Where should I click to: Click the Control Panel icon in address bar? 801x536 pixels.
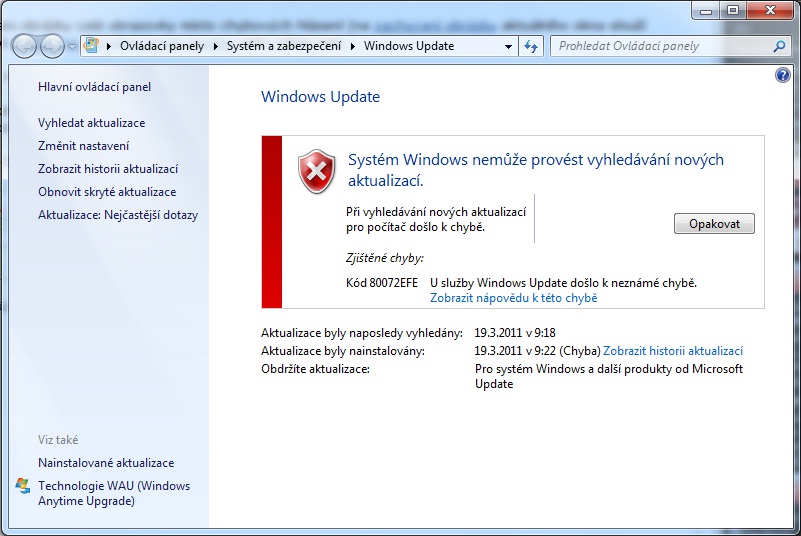(91, 45)
